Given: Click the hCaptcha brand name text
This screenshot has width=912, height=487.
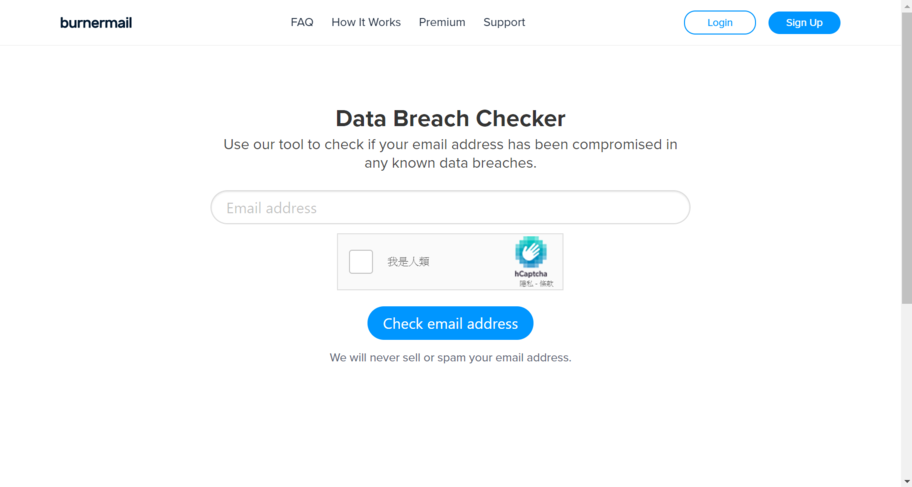Looking at the screenshot, I should point(530,274).
